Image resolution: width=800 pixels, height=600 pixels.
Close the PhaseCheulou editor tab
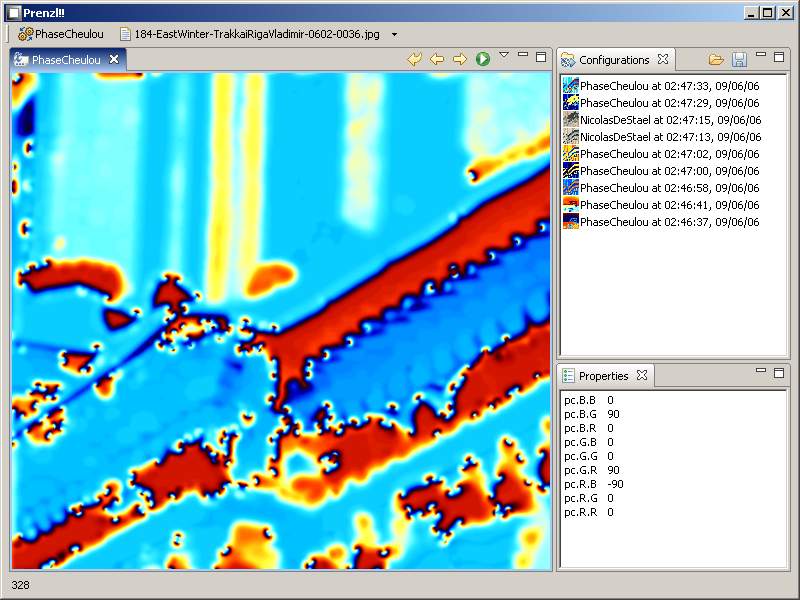114,60
